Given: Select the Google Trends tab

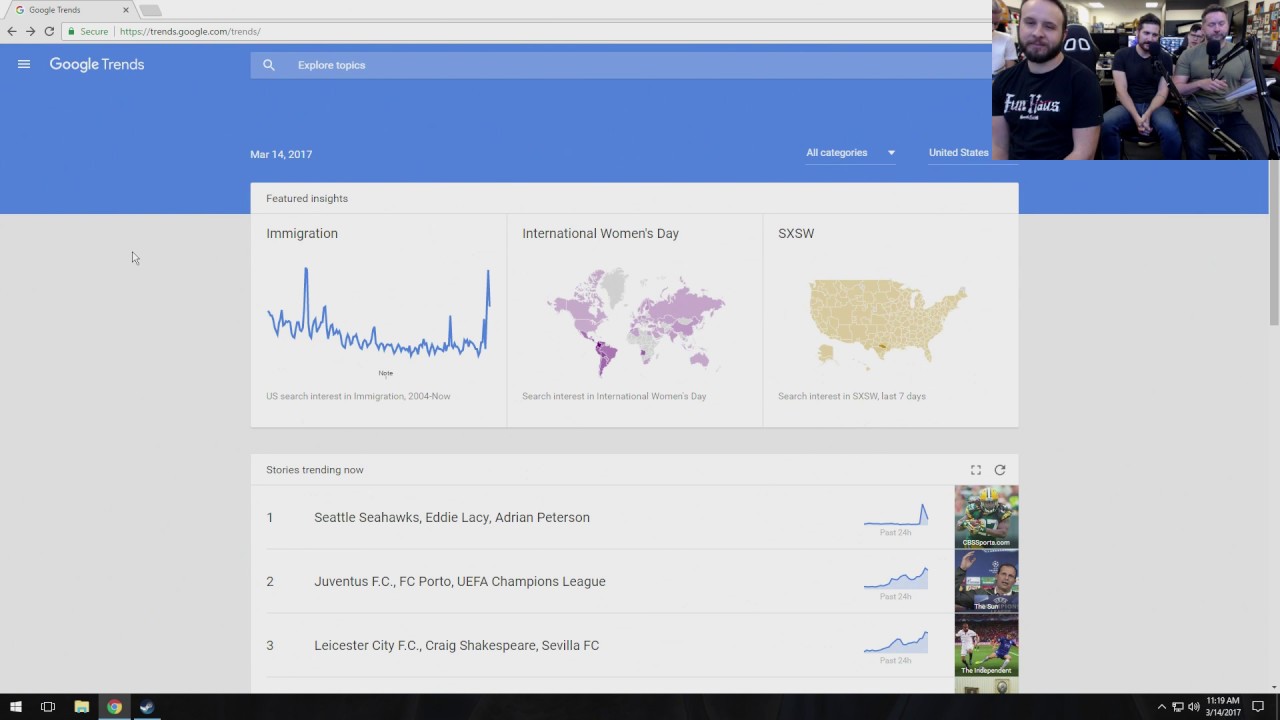Looking at the screenshot, I should point(68,10).
